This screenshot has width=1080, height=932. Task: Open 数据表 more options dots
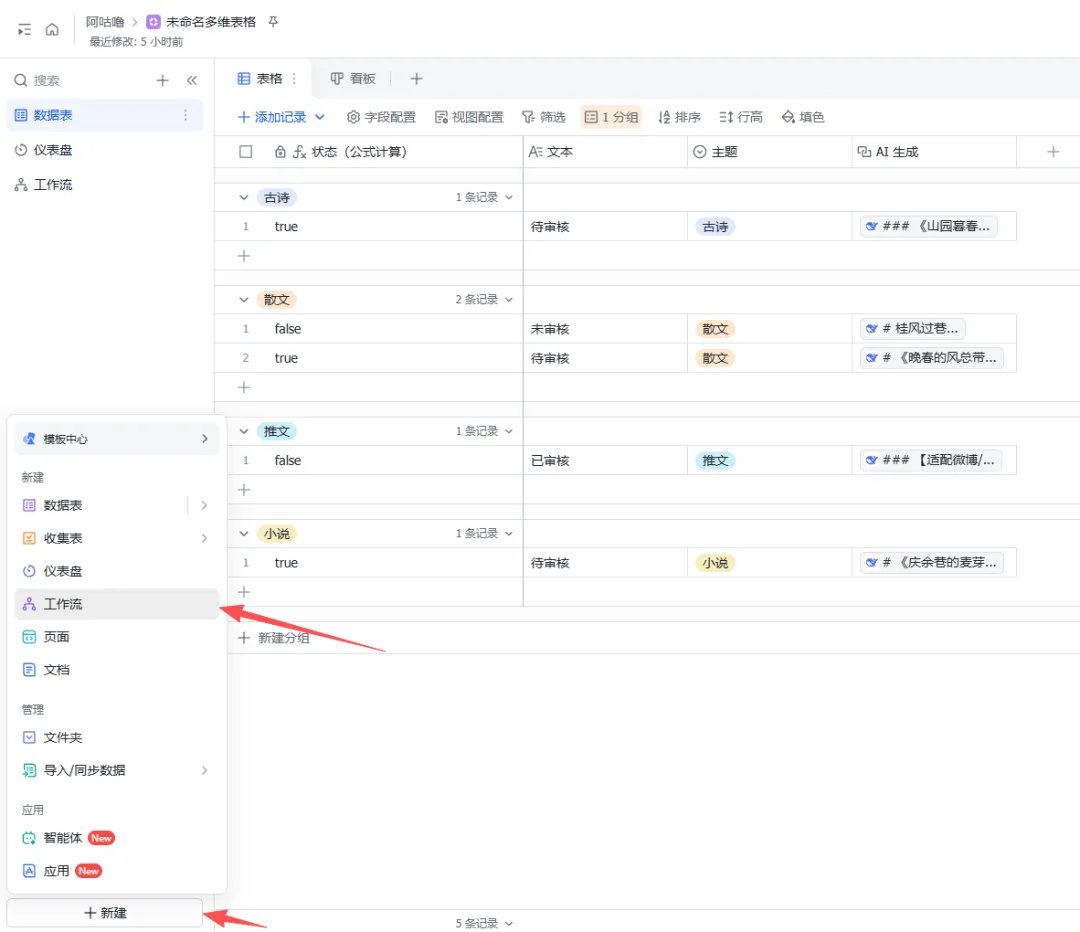pyautogui.click(x=185, y=115)
